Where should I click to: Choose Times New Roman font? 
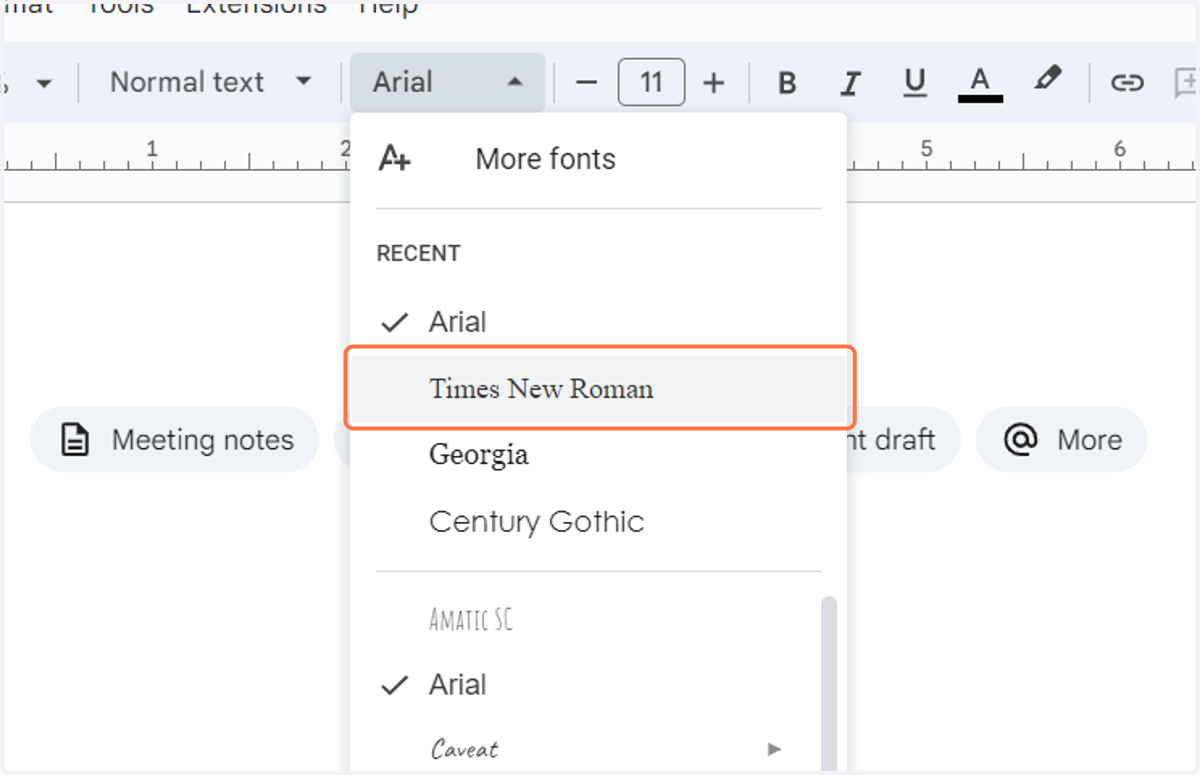click(598, 388)
